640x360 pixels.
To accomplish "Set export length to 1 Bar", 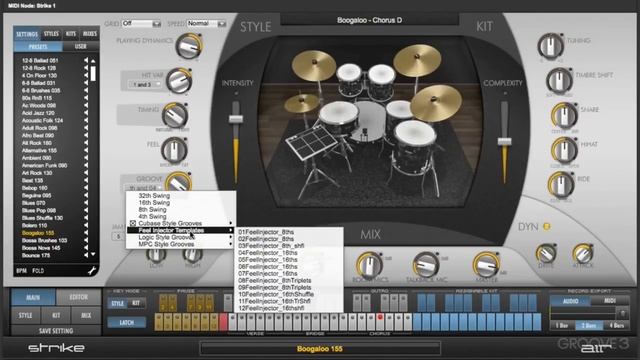I will [x=562, y=326].
